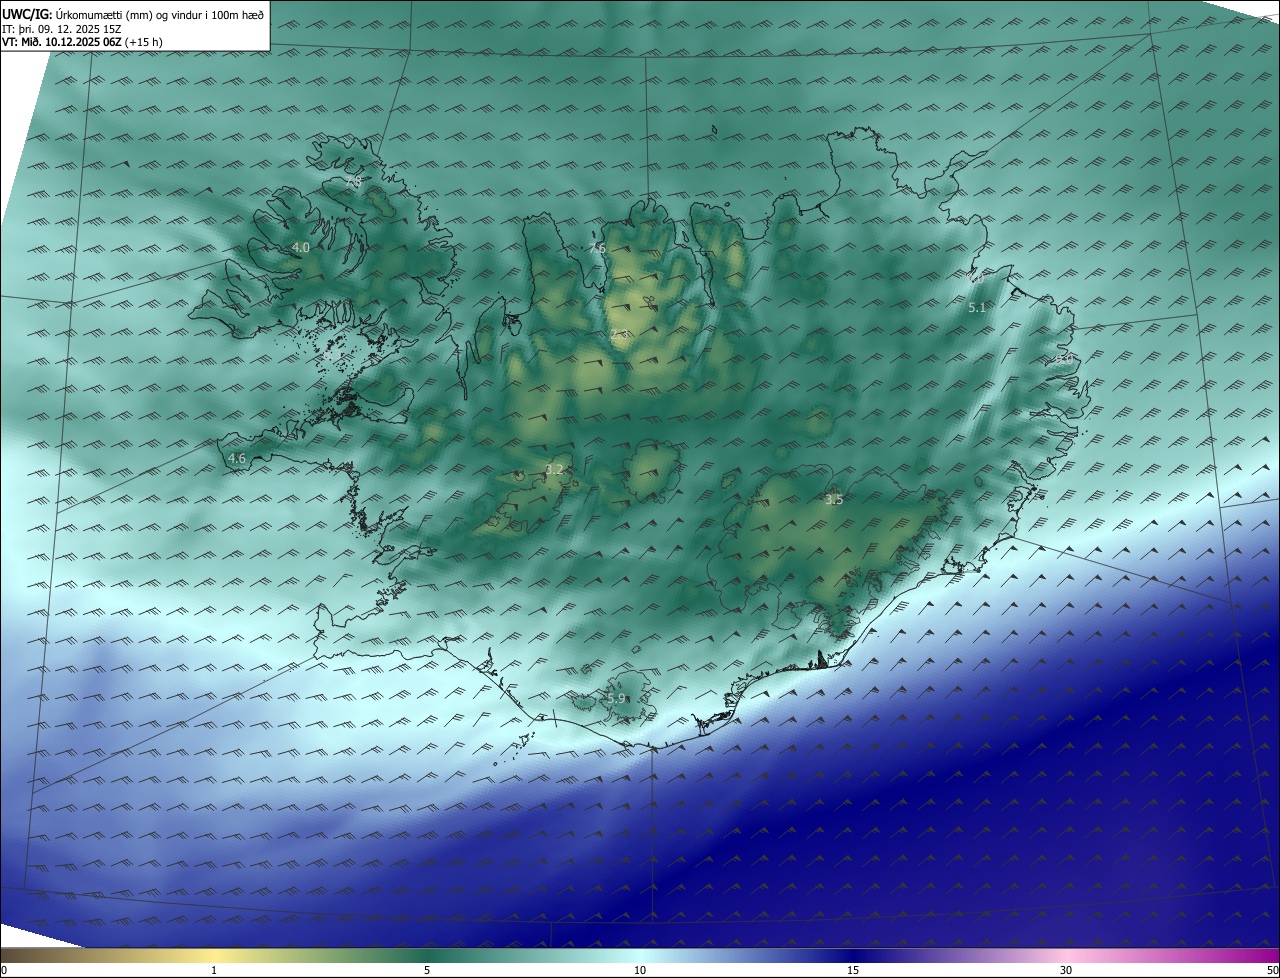Image resolution: width=1280 pixels, height=978 pixels.
Task: Click the 2.3 value label in north Iceland
Action: [x=619, y=335]
